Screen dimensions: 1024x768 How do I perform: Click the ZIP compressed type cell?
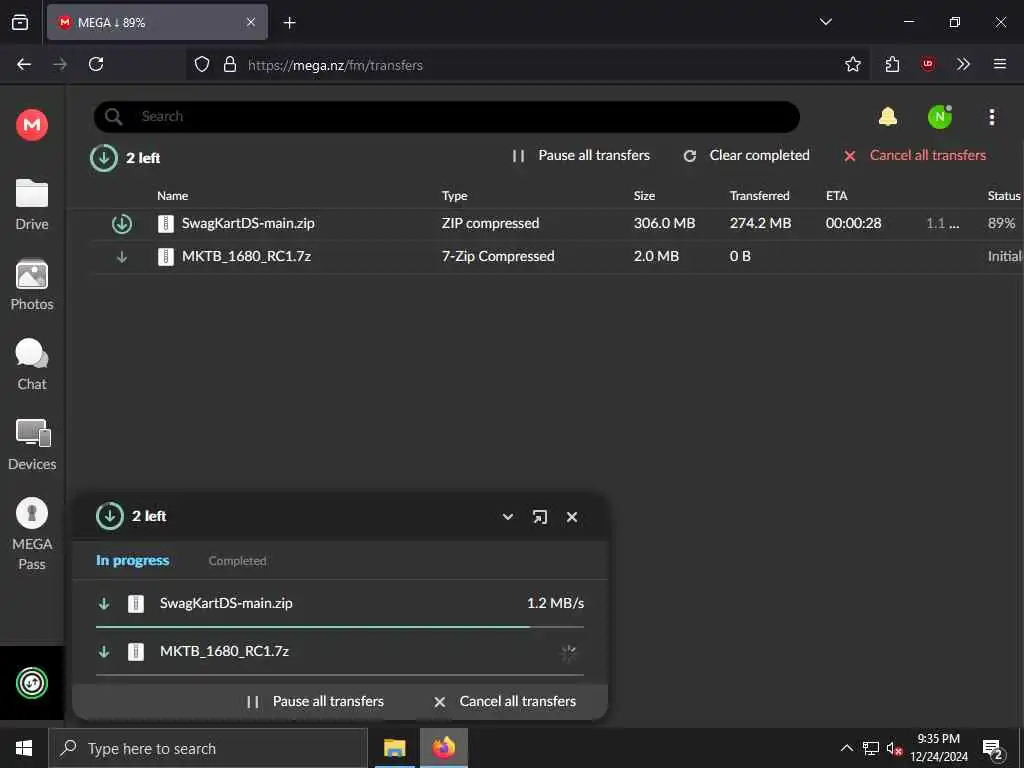click(490, 223)
